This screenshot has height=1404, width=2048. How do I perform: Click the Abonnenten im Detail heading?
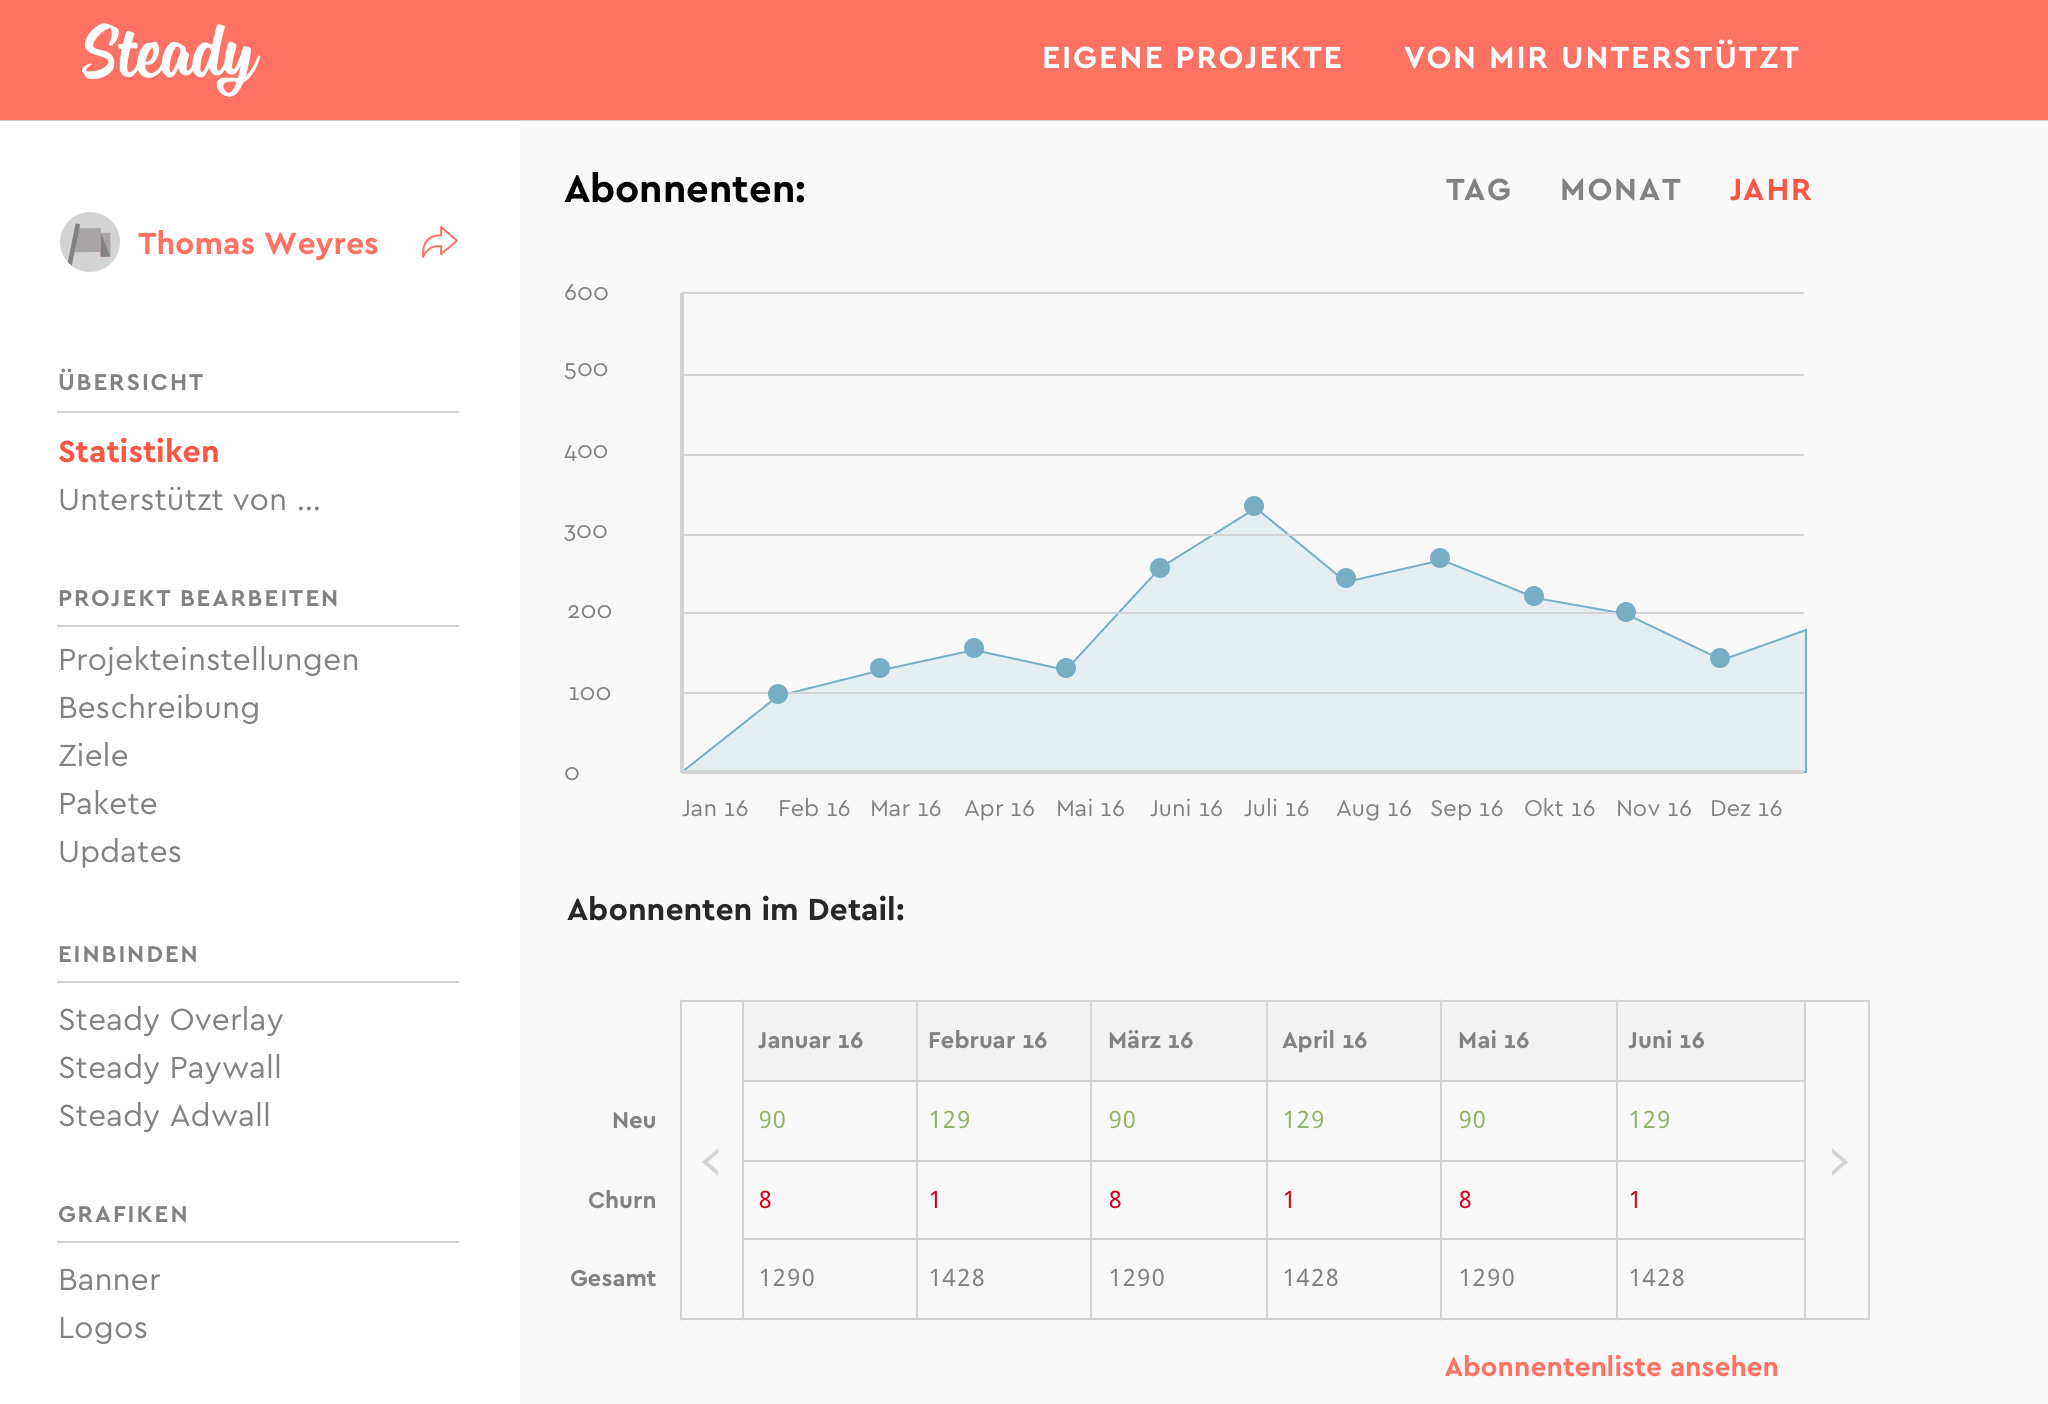click(736, 909)
